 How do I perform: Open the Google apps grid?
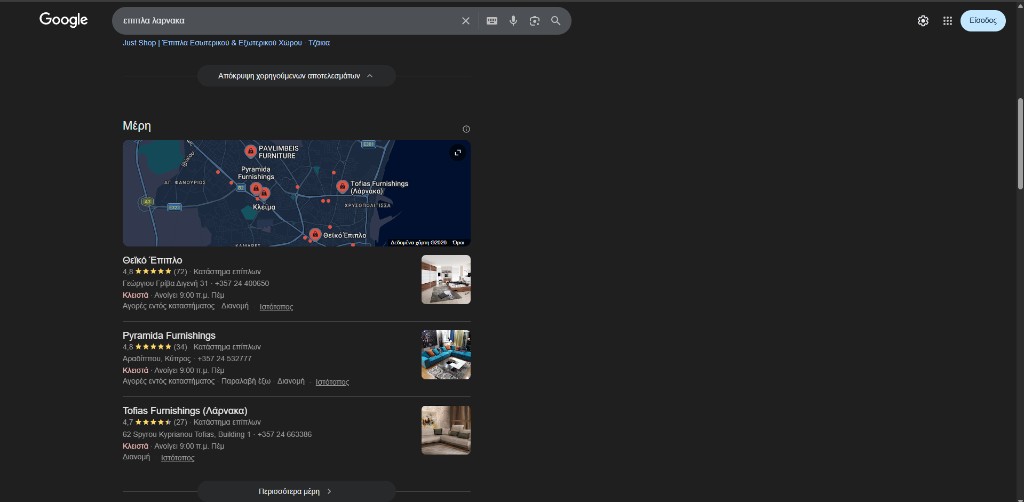click(x=948, y=21)
